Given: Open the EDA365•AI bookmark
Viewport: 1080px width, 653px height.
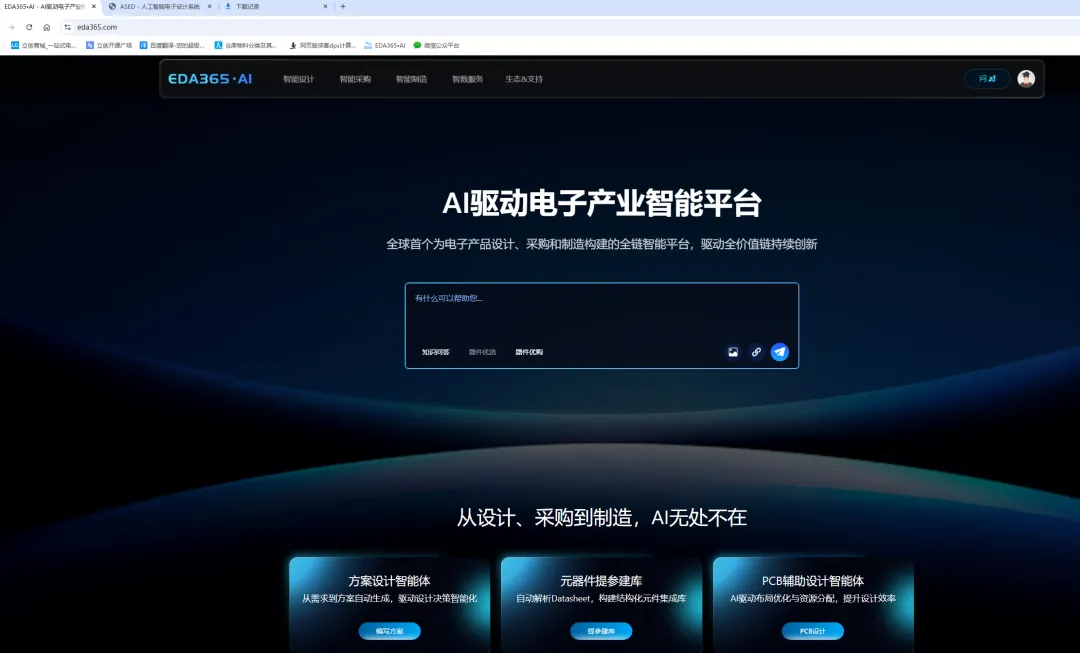Looking at the screenshot, I should coord(384,45).
